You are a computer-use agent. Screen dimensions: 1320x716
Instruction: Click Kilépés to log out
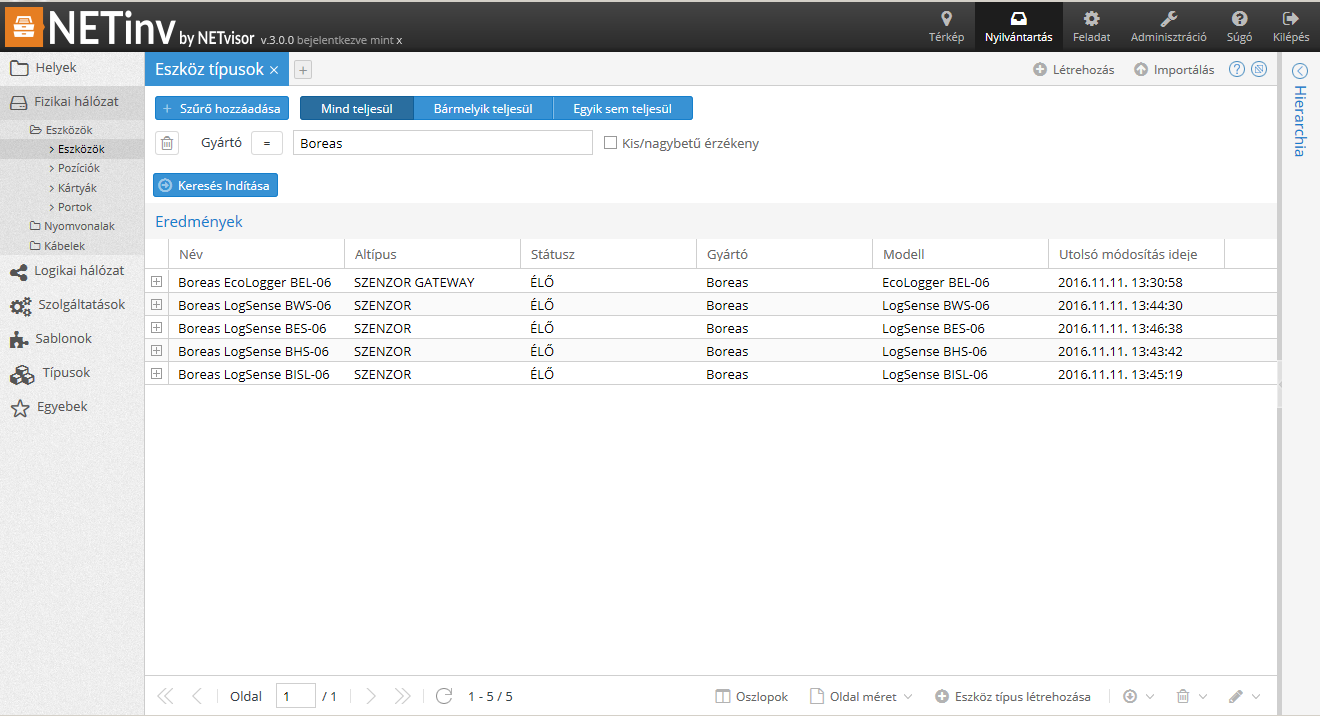[1290, 27]
